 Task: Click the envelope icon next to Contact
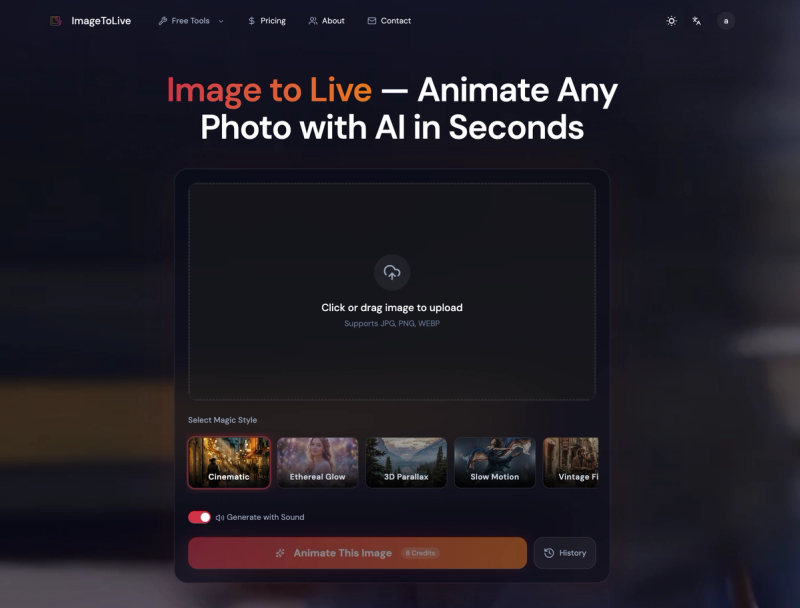370,20
